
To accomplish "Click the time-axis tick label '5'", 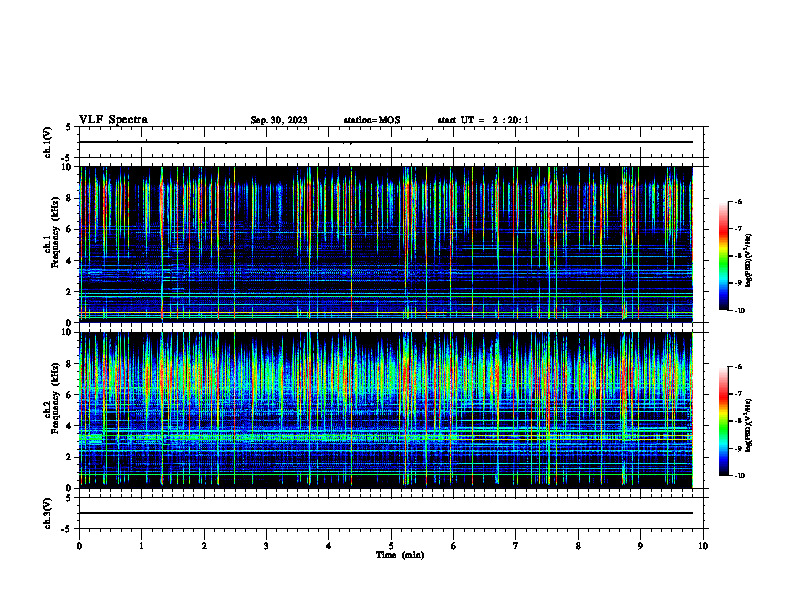I will point(391,546).
